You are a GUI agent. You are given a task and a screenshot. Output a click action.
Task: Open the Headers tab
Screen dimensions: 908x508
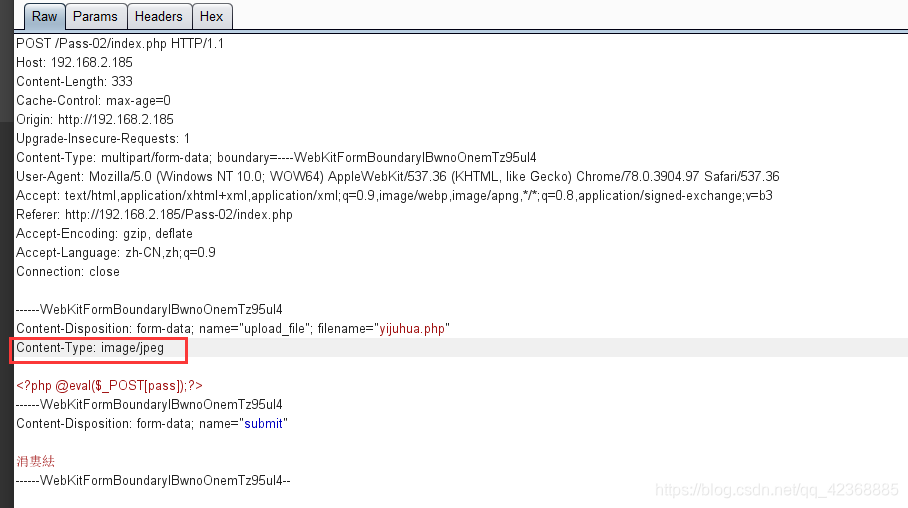tap(159, 16)
